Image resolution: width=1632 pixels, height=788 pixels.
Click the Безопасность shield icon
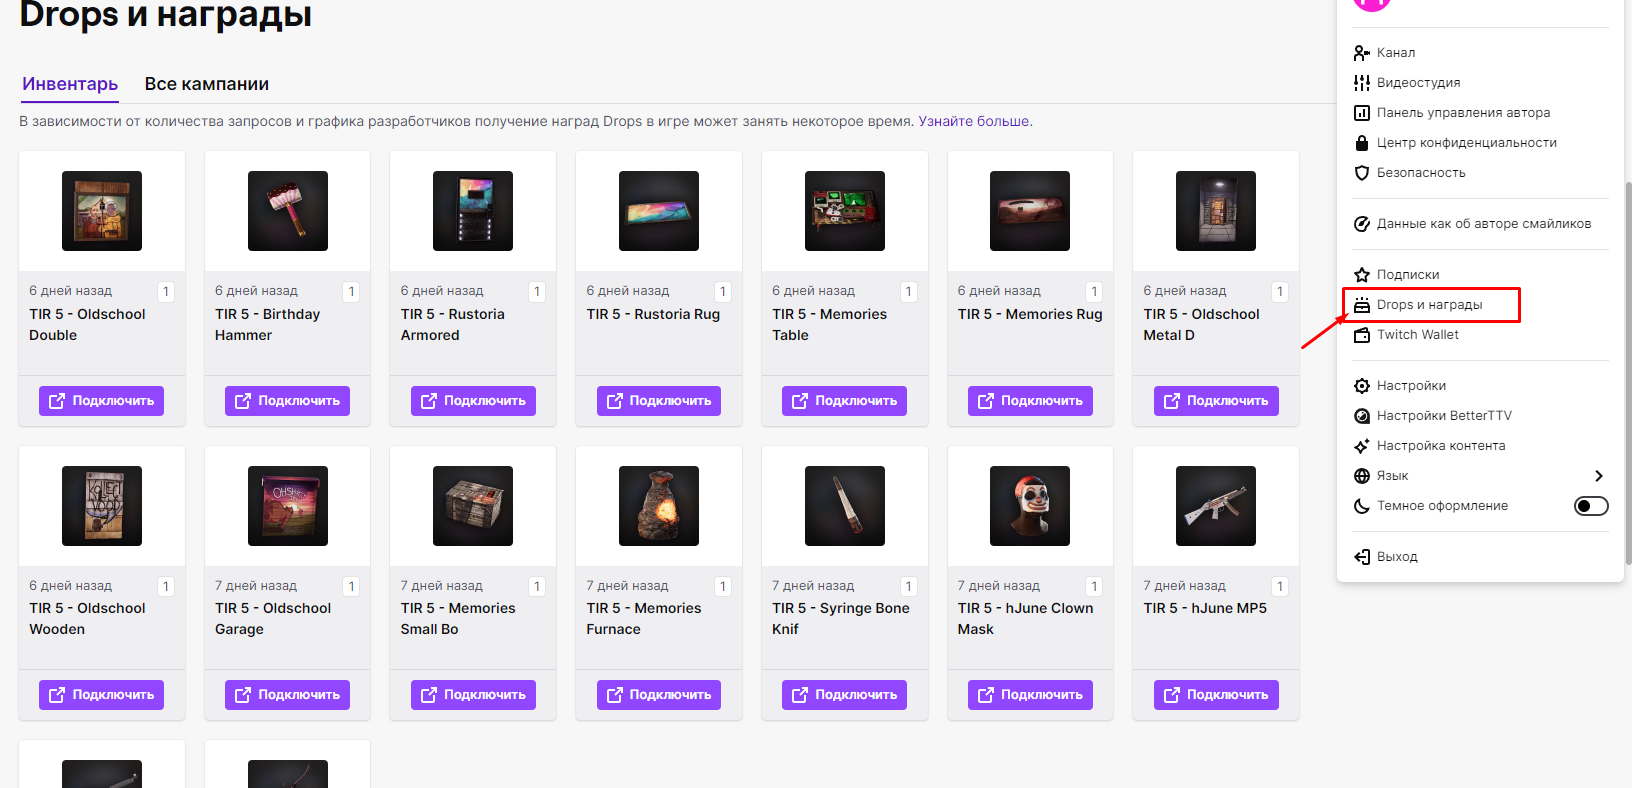pos(1361,173)
